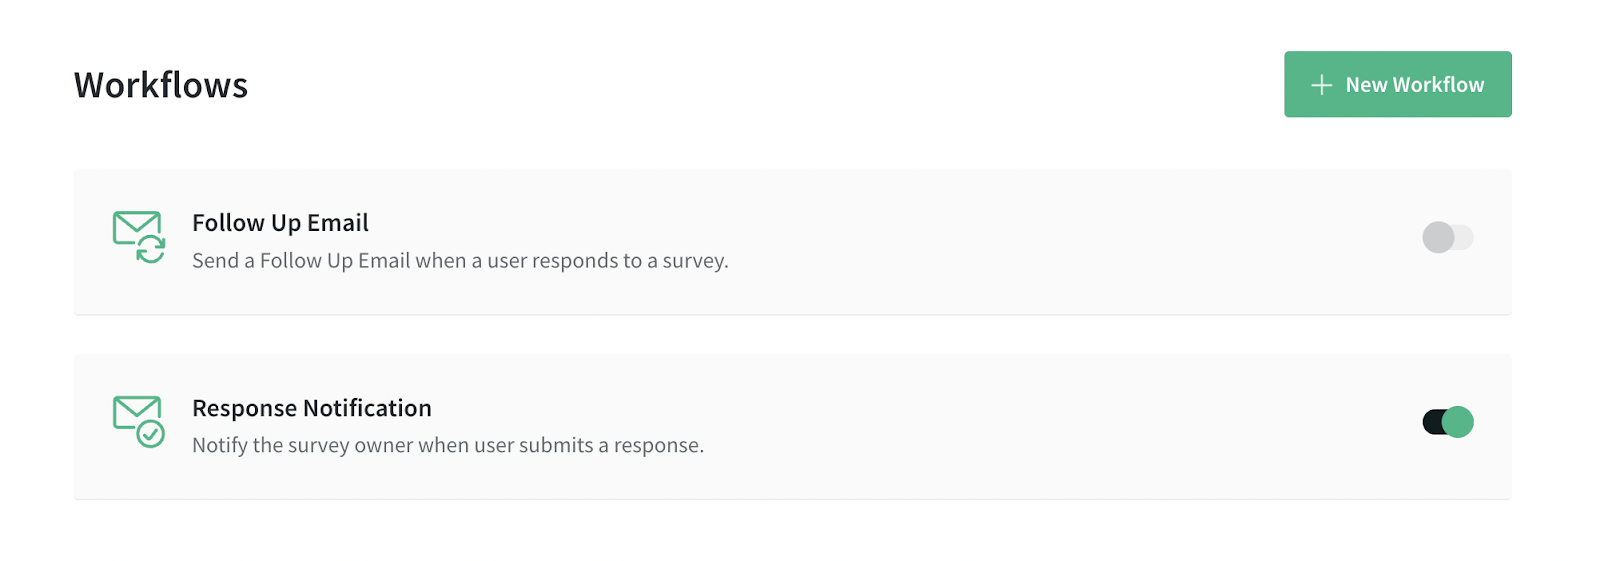Create a New Workflow
This screenshot has width=1600, height=561.
(1397, 84)
